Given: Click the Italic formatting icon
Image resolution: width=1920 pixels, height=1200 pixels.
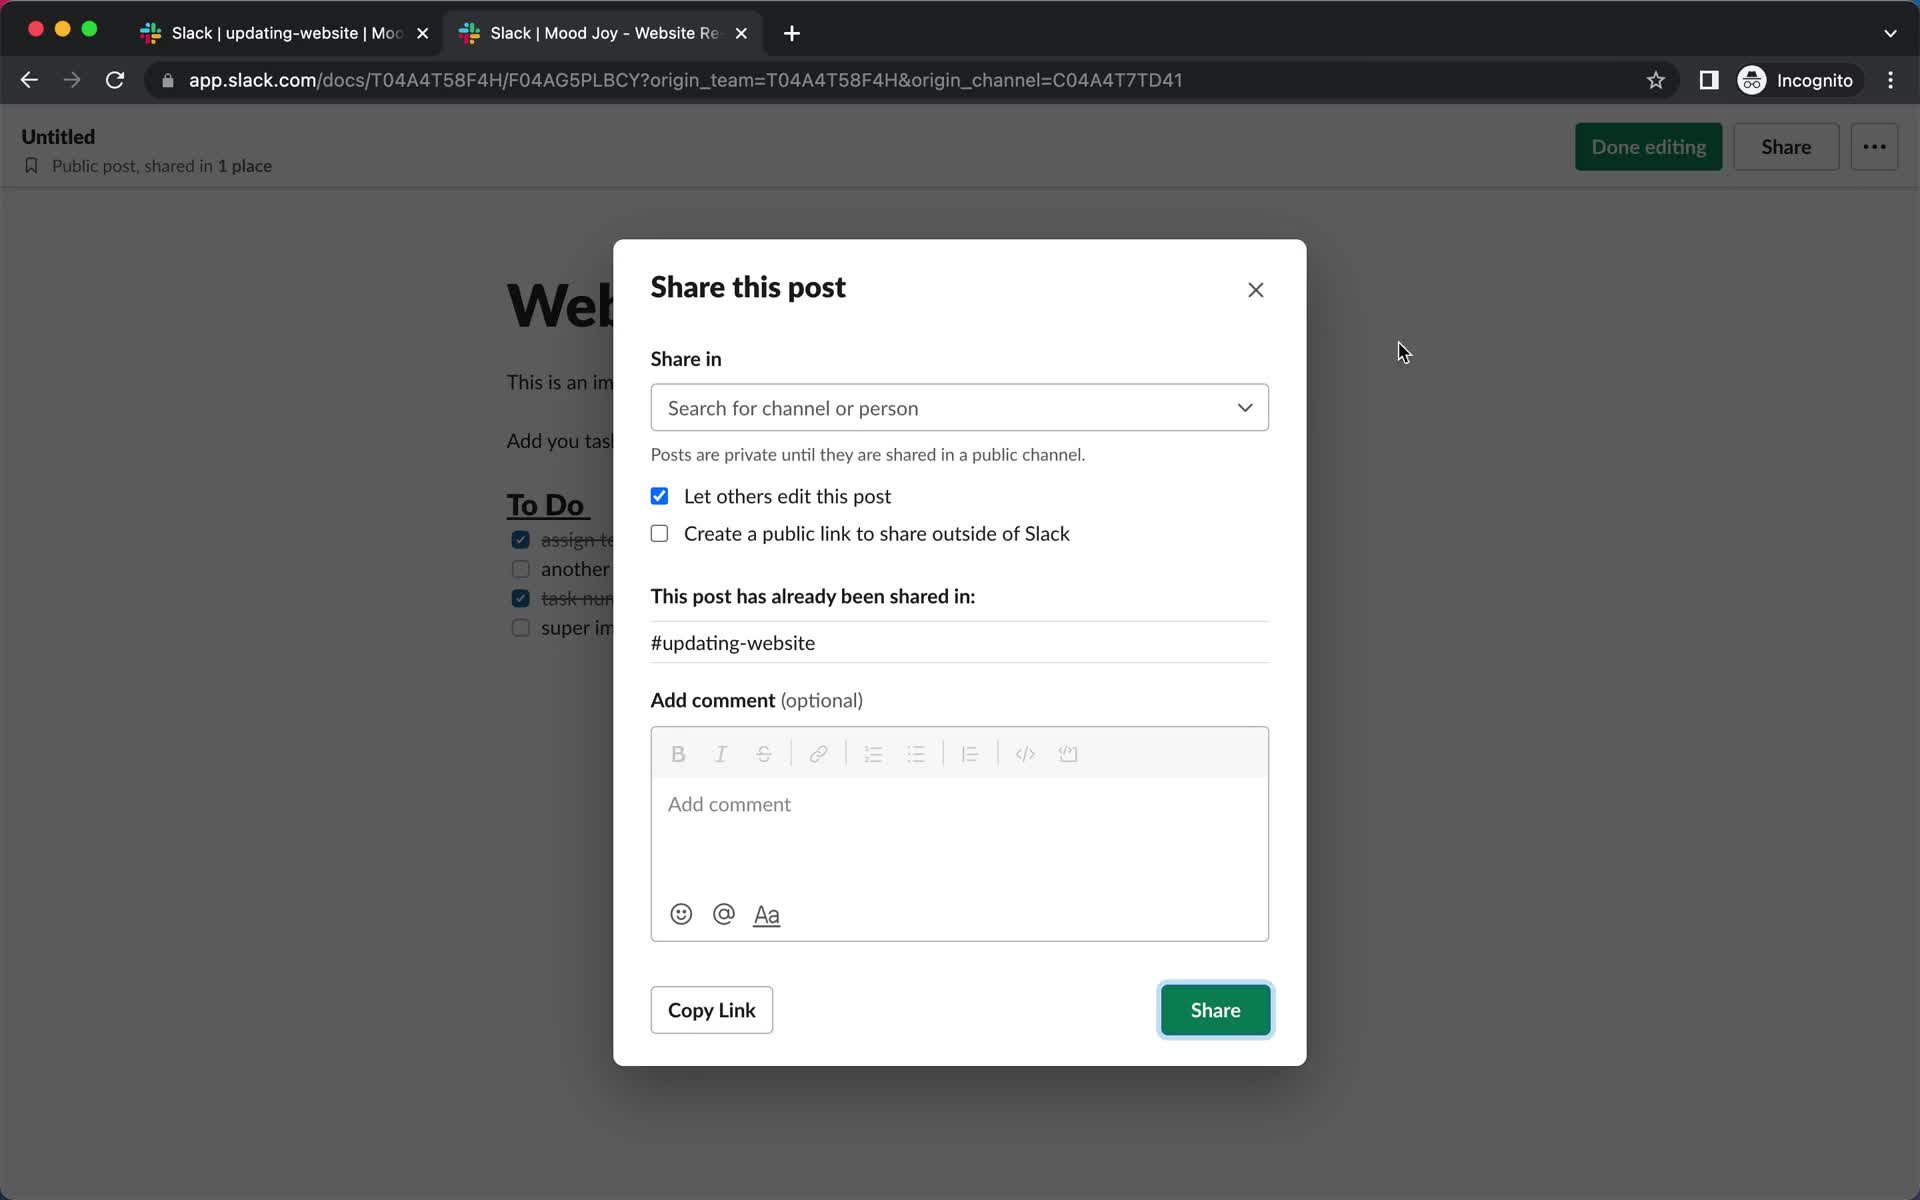Looking at the screenshot, I should pyautogui.click(x=720, y=752).
